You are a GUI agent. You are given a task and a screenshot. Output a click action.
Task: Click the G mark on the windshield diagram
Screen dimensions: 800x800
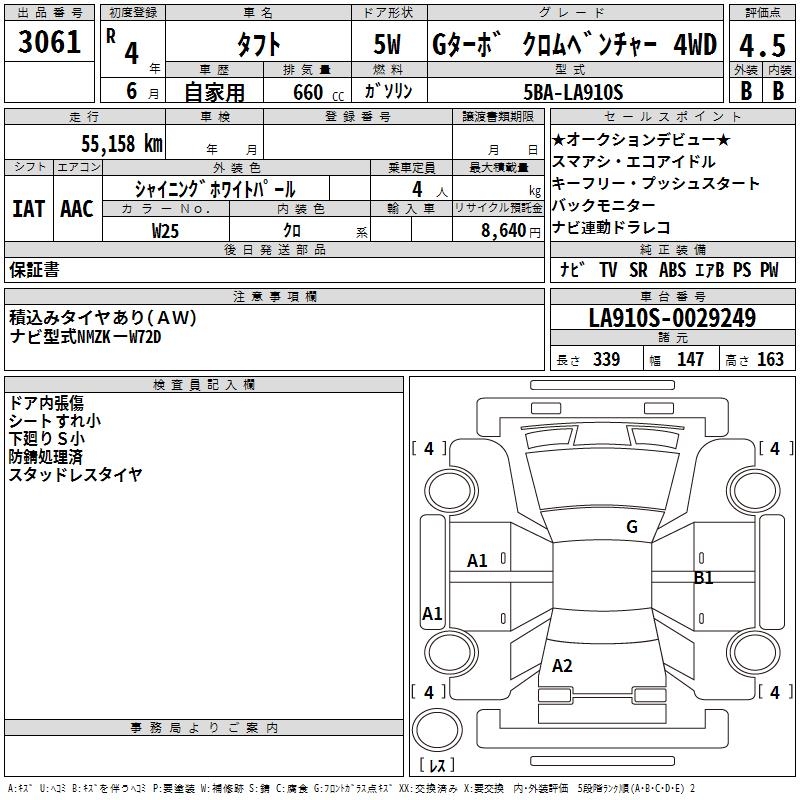pyautogui.click(x=631, y=527)
